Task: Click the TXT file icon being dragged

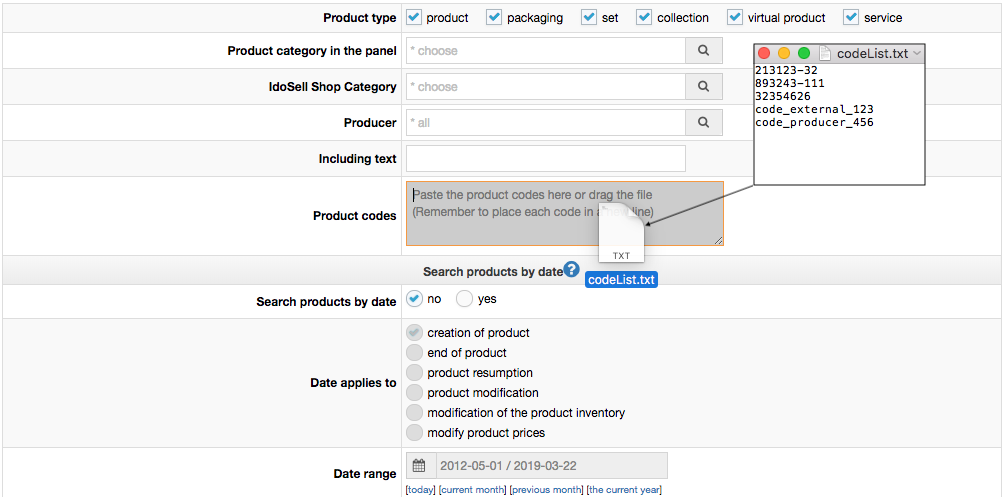Action: click(621, 233)
